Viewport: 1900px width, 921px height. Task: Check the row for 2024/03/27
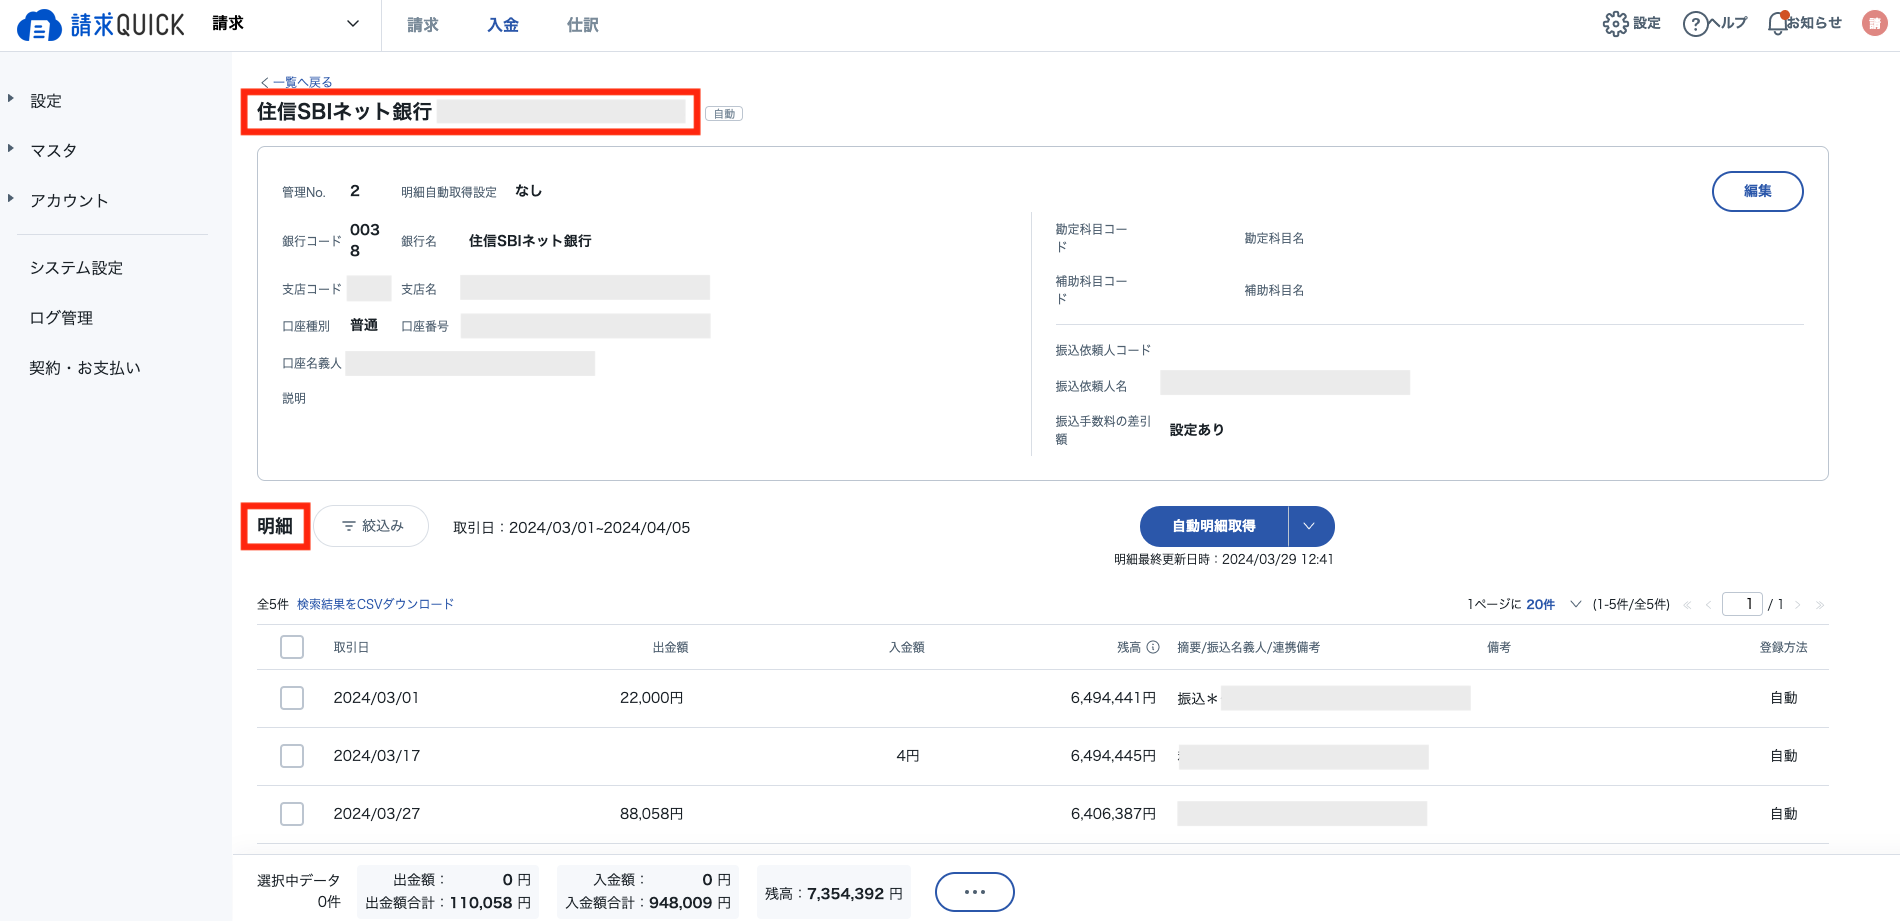click(x=292, y=814)
